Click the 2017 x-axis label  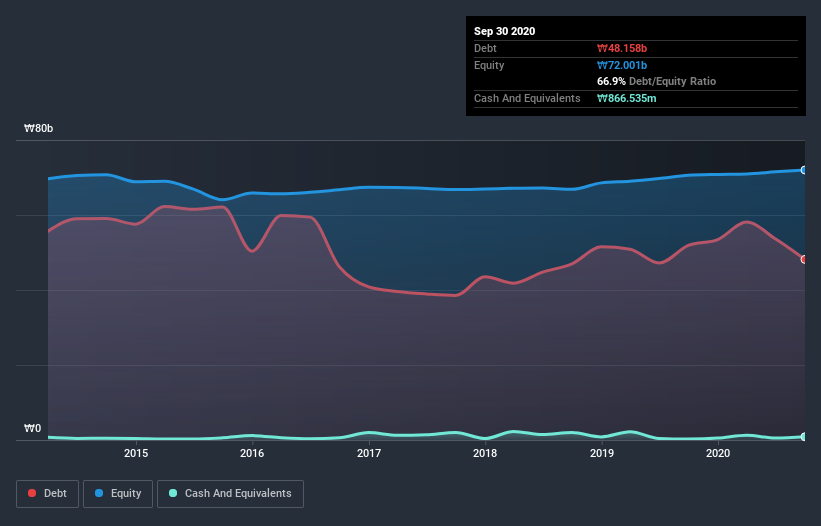pos(369,453)
